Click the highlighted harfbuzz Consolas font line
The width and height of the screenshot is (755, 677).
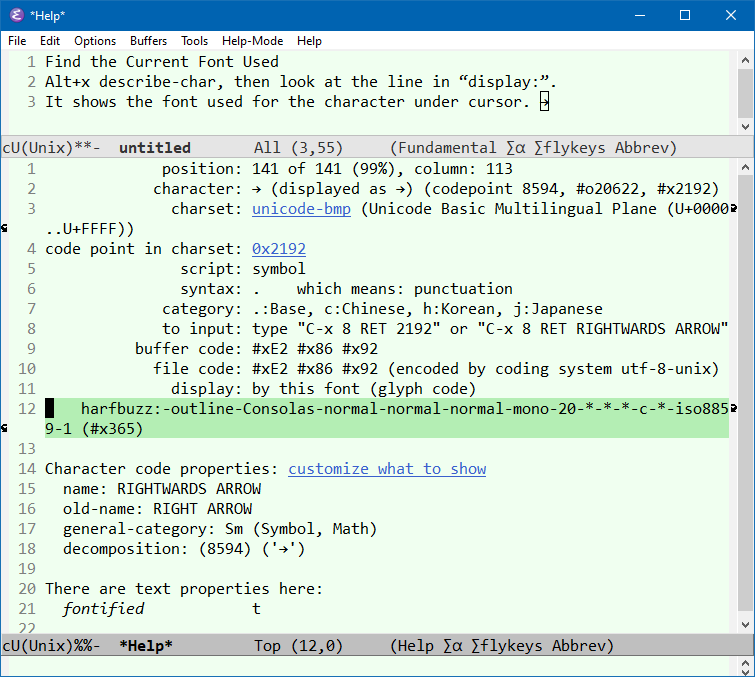(387, 418)
